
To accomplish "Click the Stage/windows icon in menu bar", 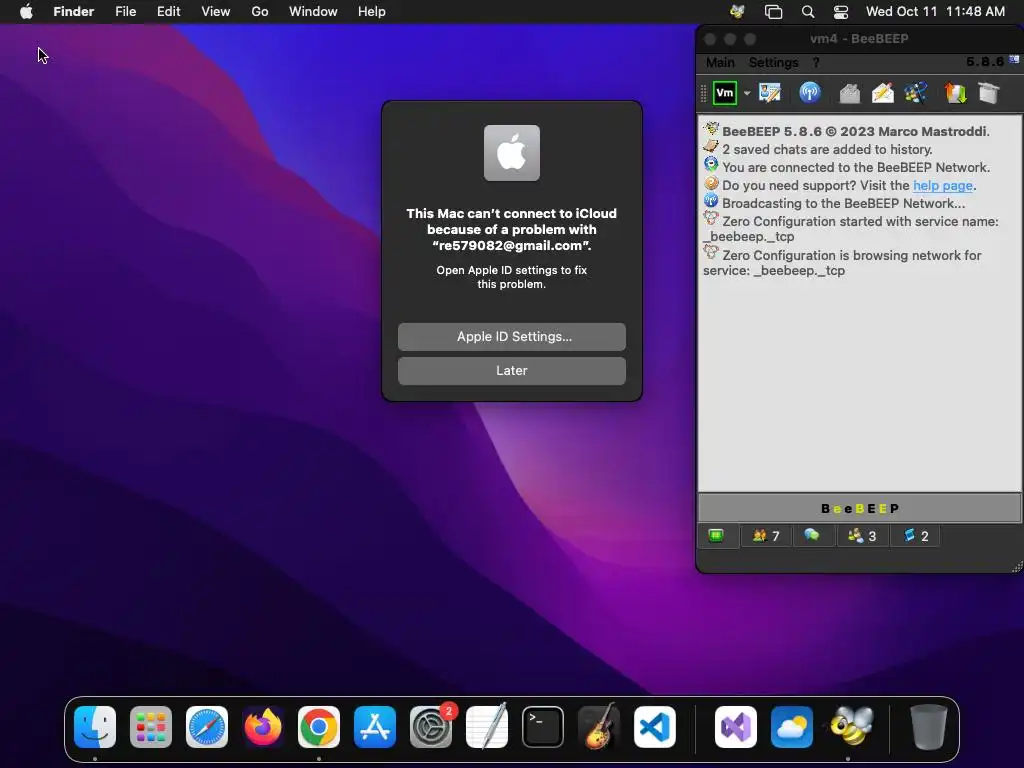I will [x=773, y=11].
